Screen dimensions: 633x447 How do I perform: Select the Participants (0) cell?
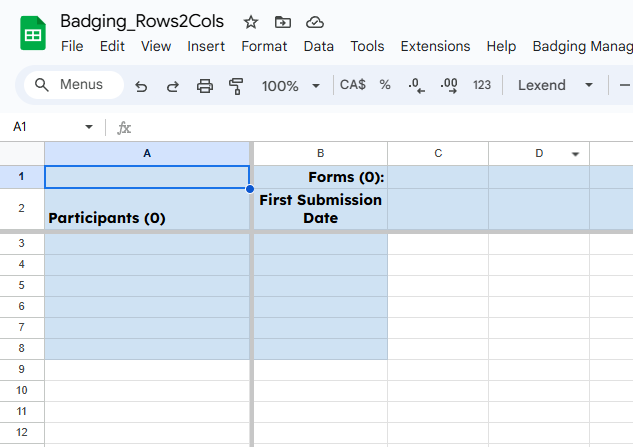coord(147,209)
